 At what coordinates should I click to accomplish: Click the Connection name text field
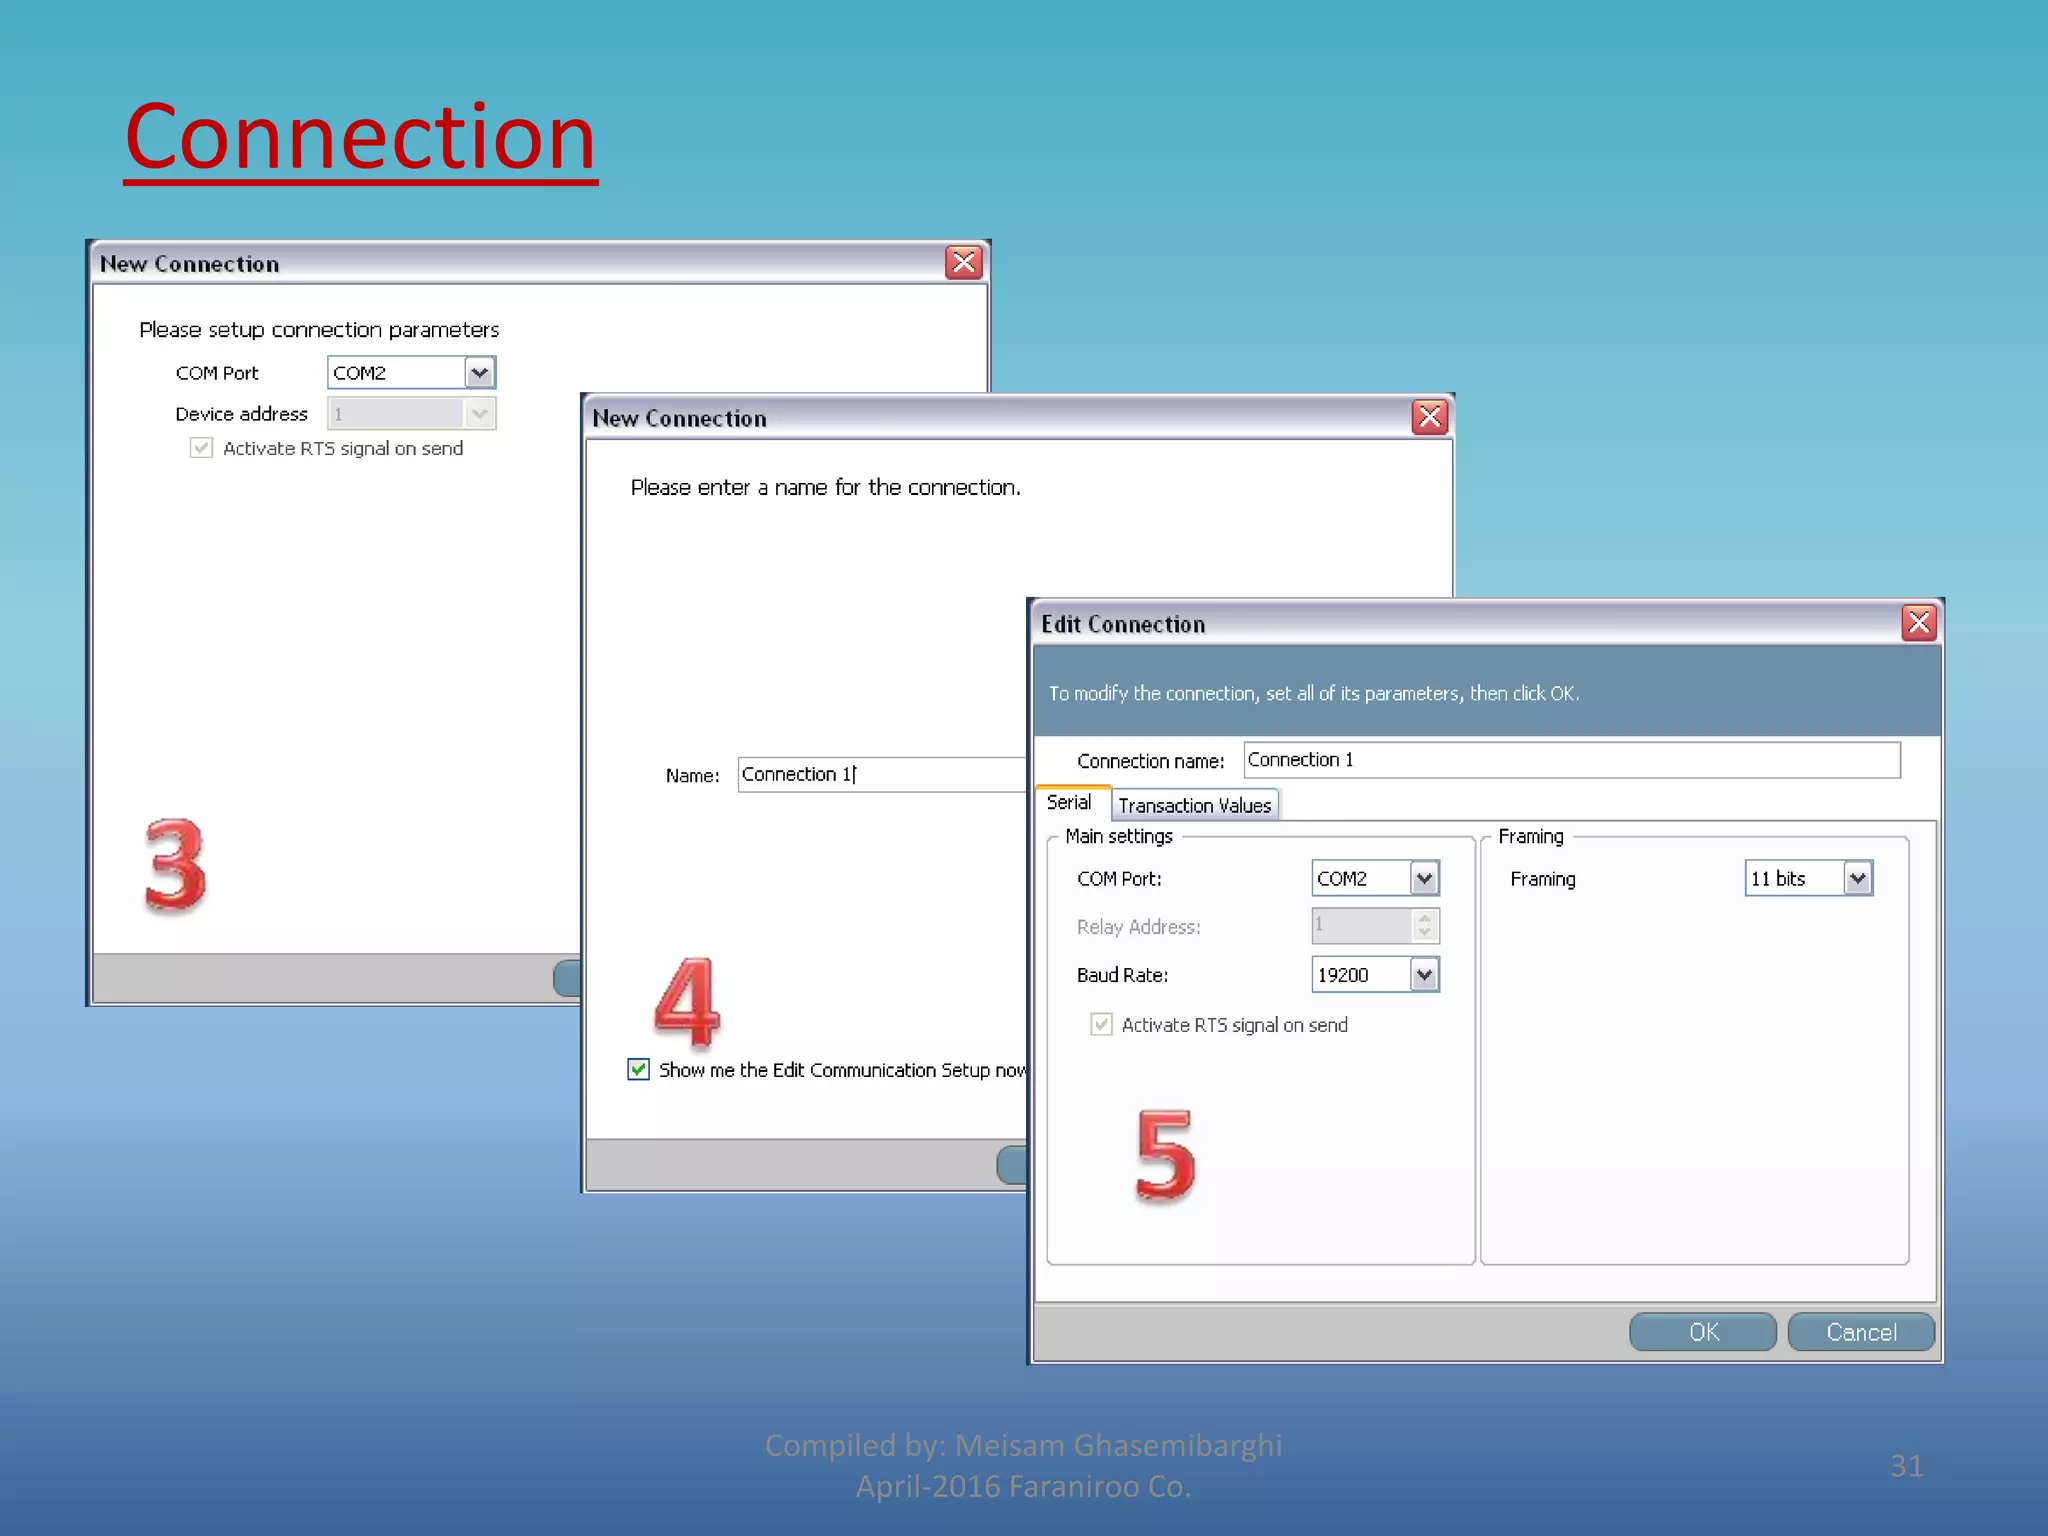(x=1570, y=760)
